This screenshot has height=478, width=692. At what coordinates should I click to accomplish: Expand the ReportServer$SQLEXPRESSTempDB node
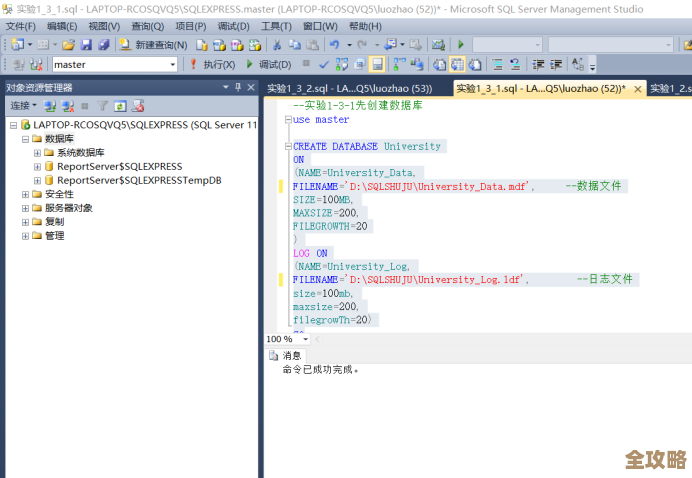click(38, 181)
